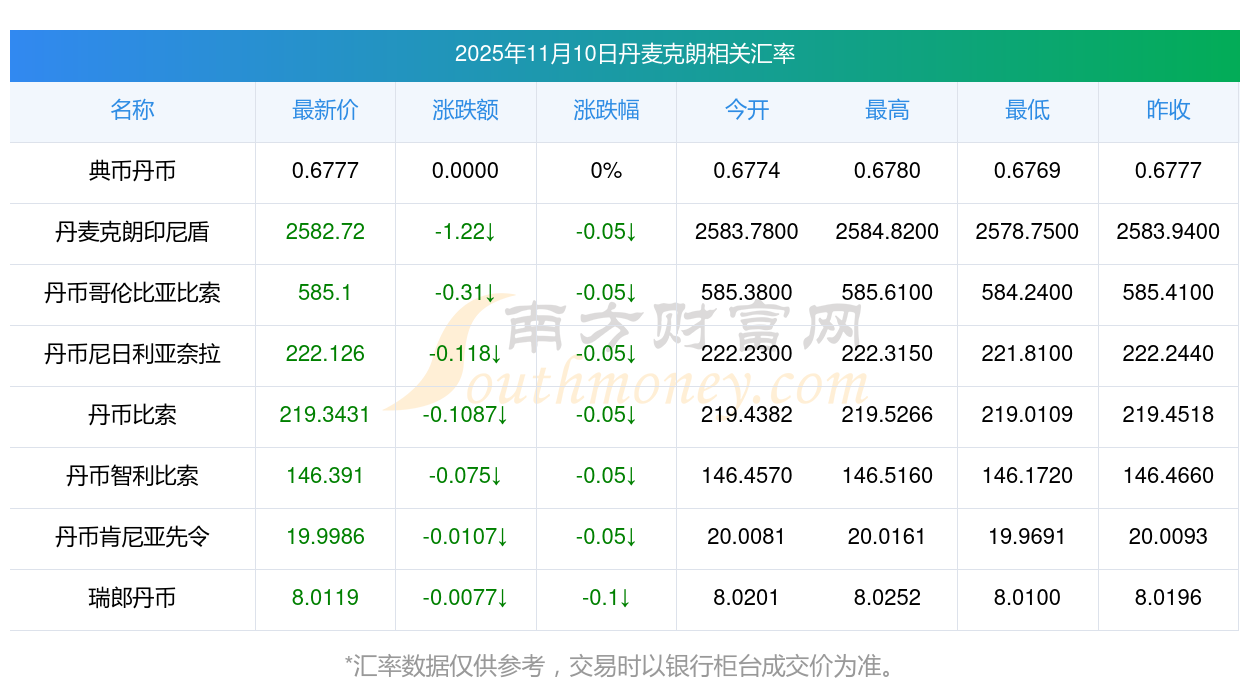This screenshot has height=697, width=1250.
Task: Click the 昨收 column header
Action: pos(1168,111)
